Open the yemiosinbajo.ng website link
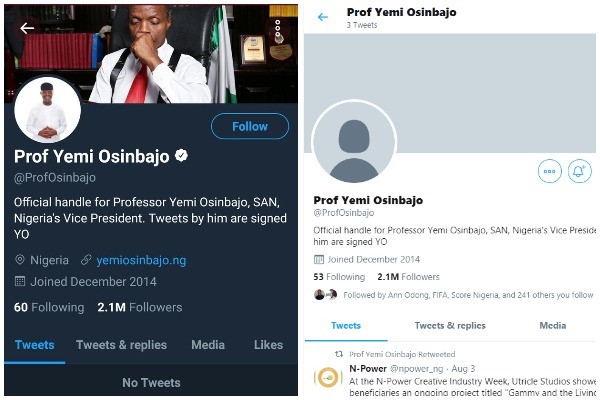 (141, 260)
